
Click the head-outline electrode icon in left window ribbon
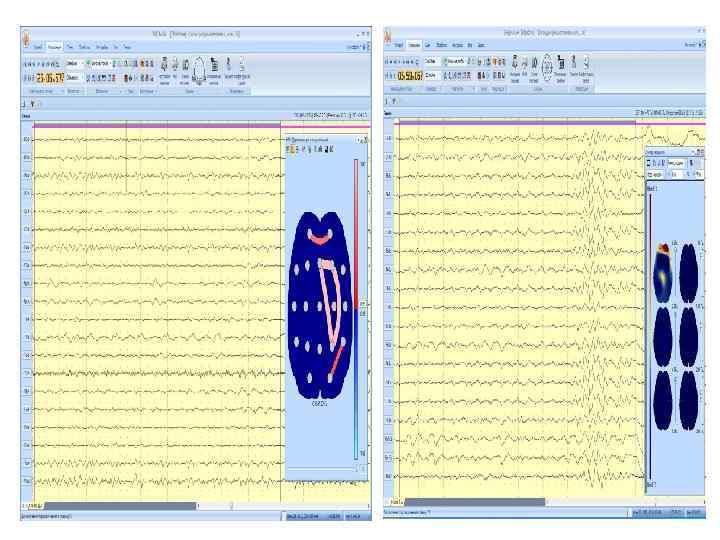[x=199, y=70]
